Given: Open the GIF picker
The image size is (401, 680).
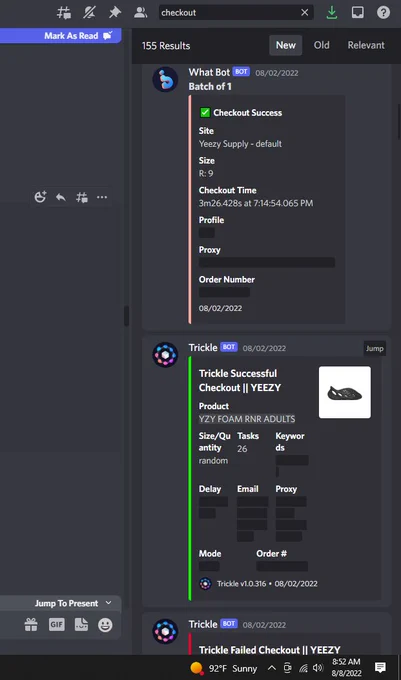Looking at the screenshot, I should [x=56, y=625].
